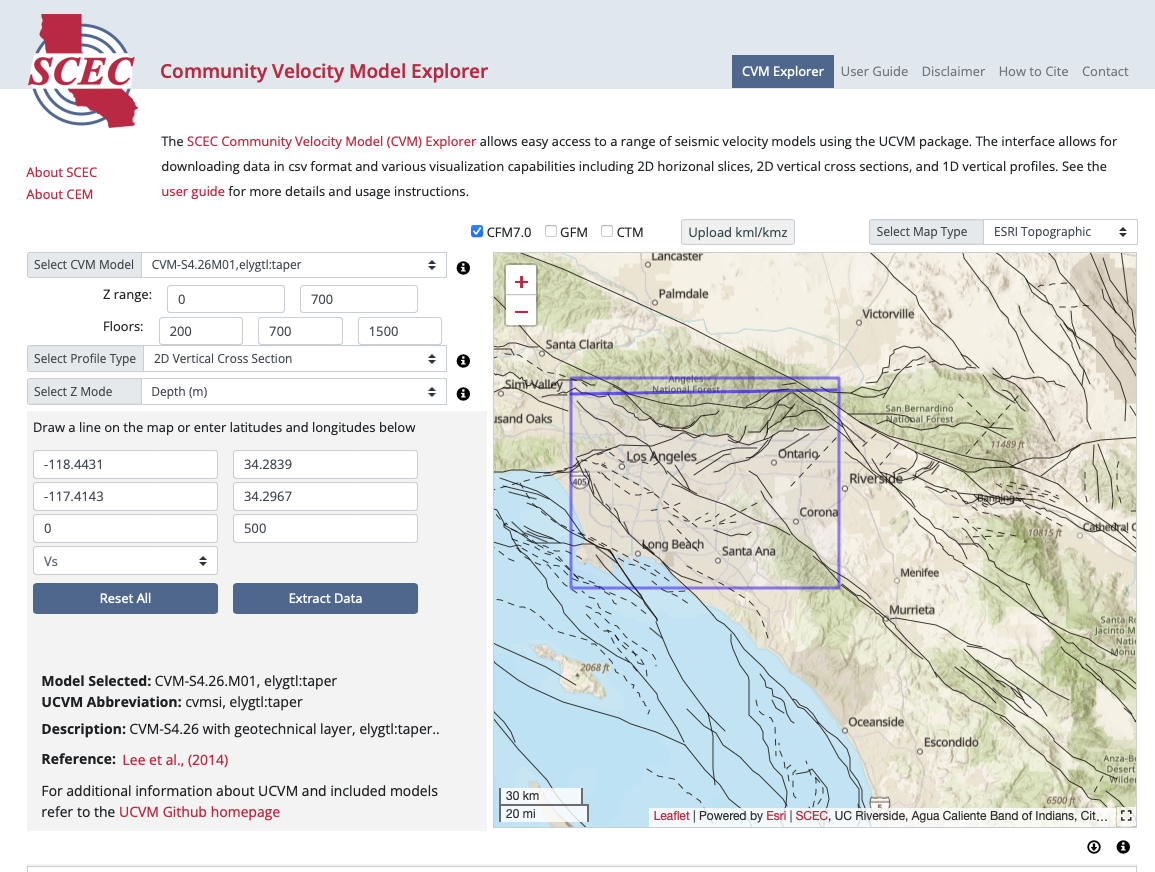Go to the How to Cite tab
Screen dimensions: 1155x872
(x=1033, y=71)
